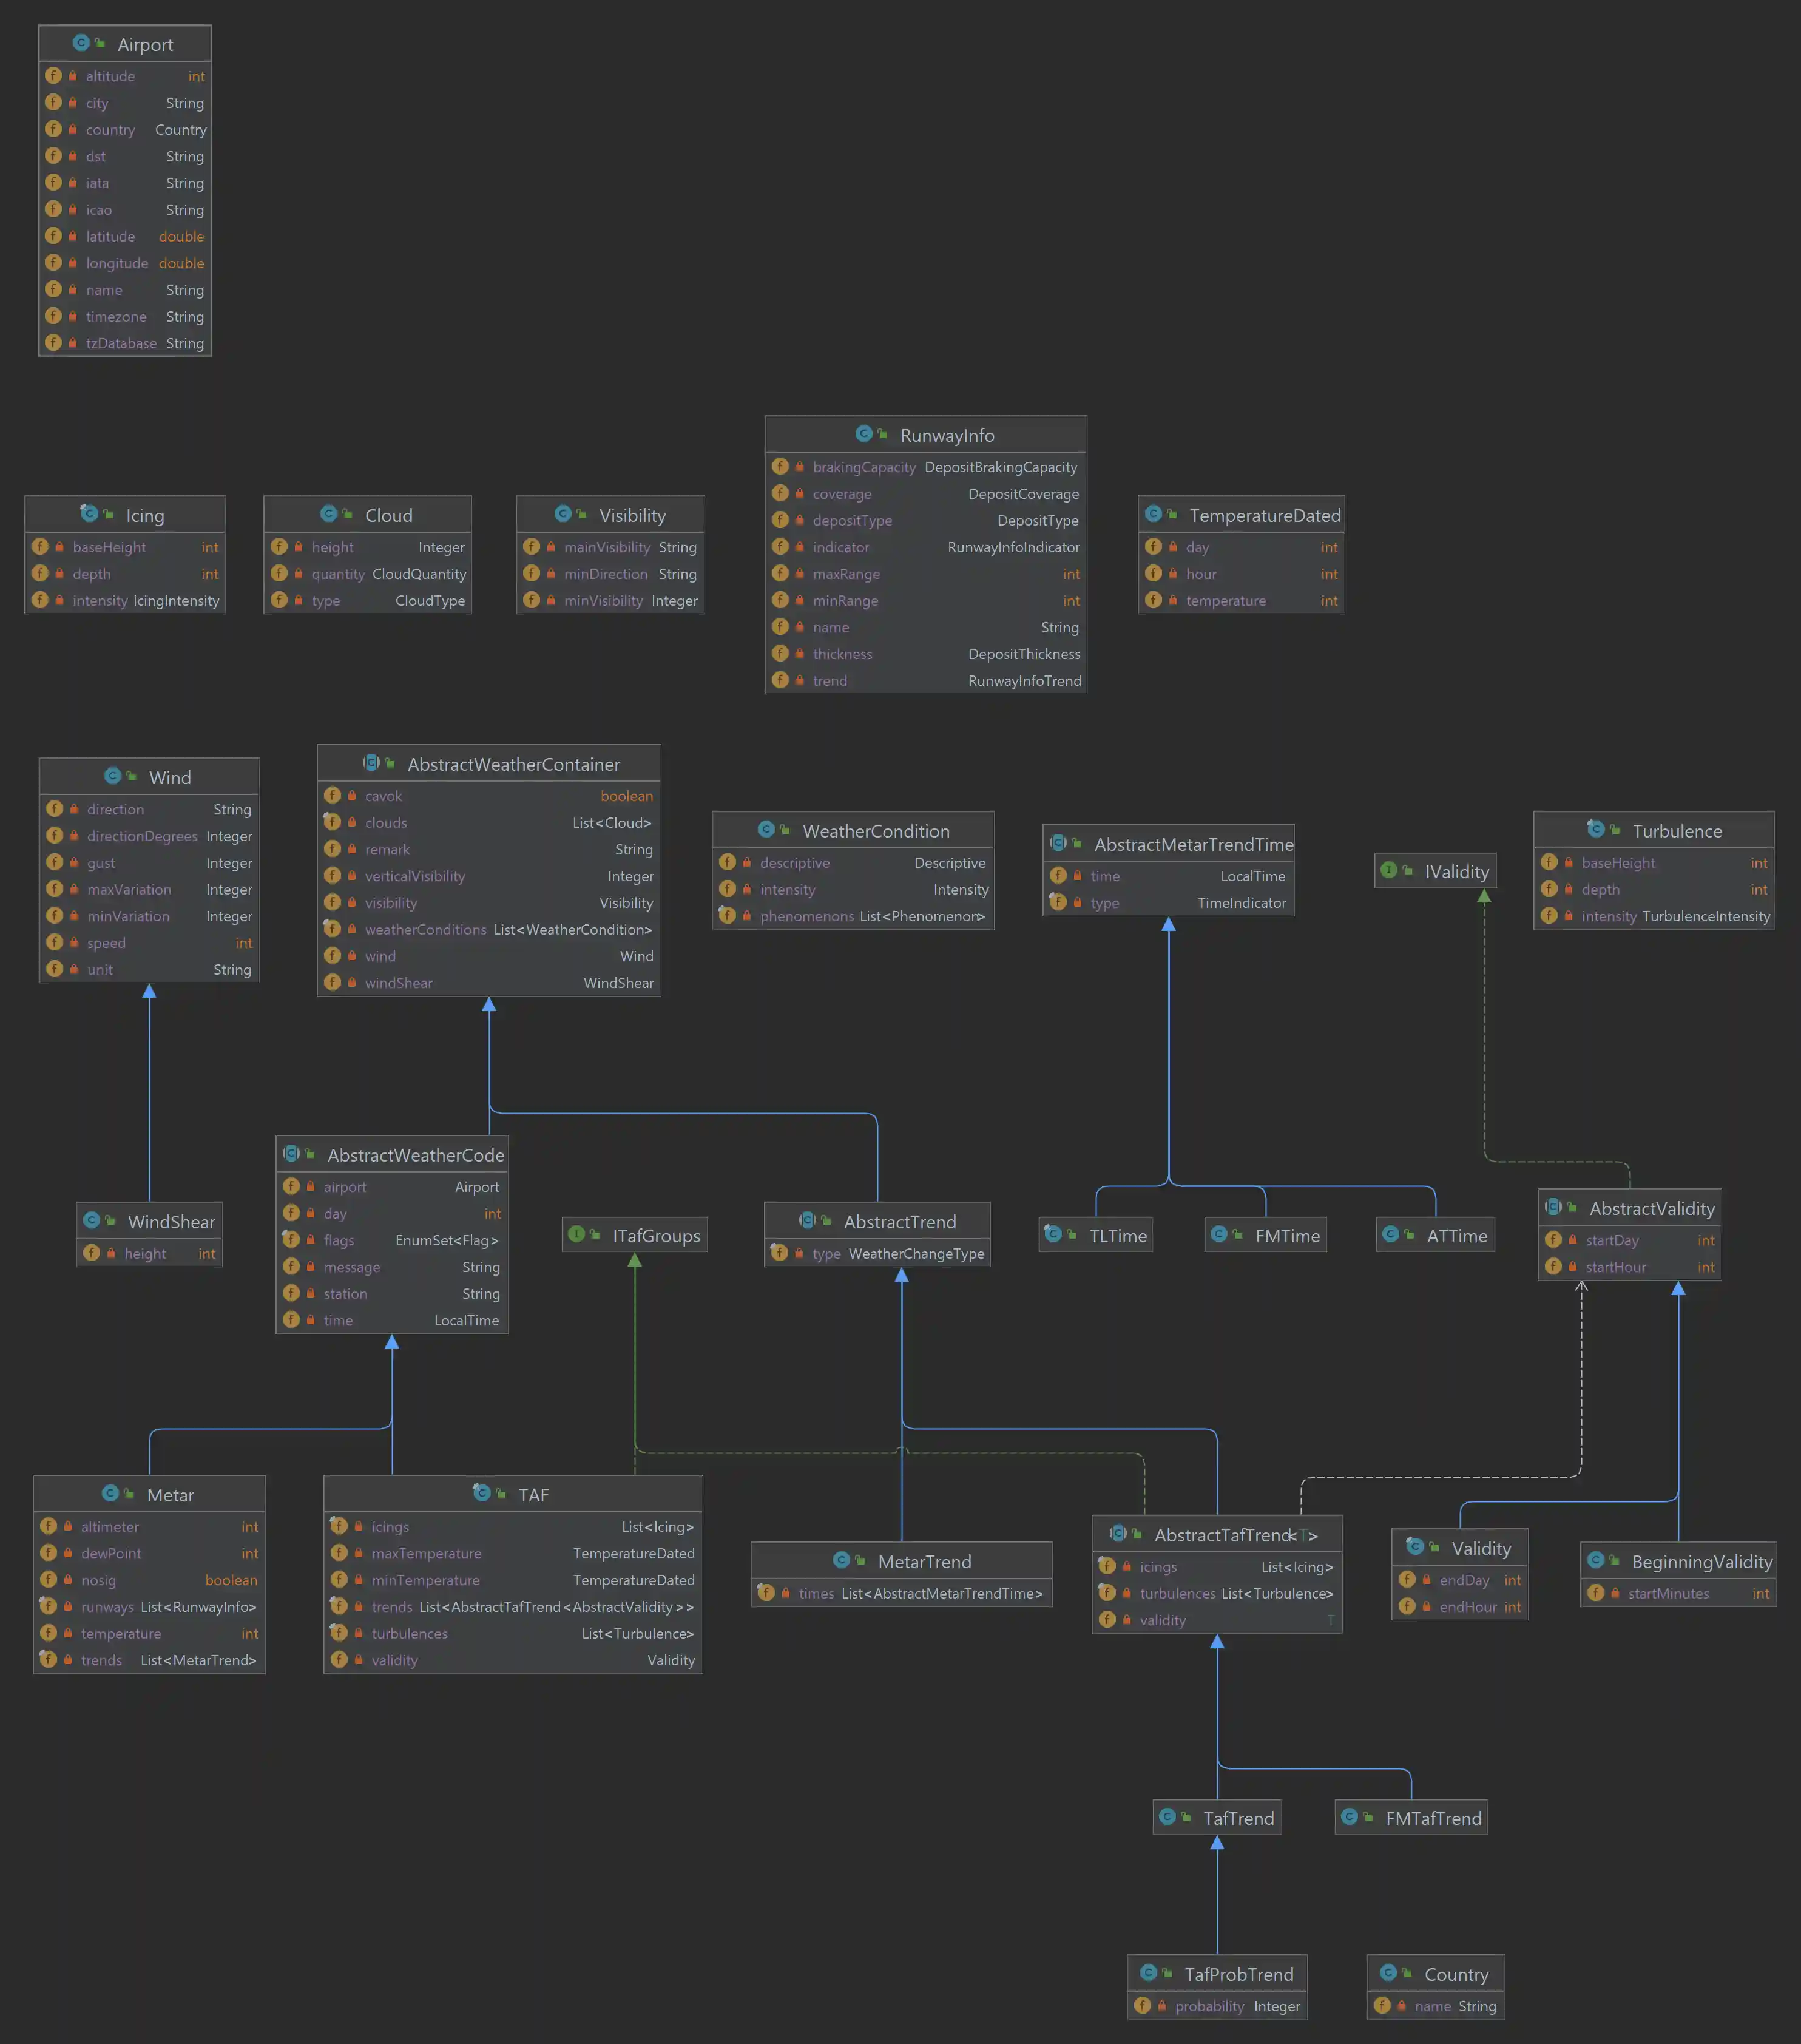Click the class icon on RunwayInfo header
The width and height of the screenshot is (1801, 2044).
pyautogui.click(x=863, y=434)
